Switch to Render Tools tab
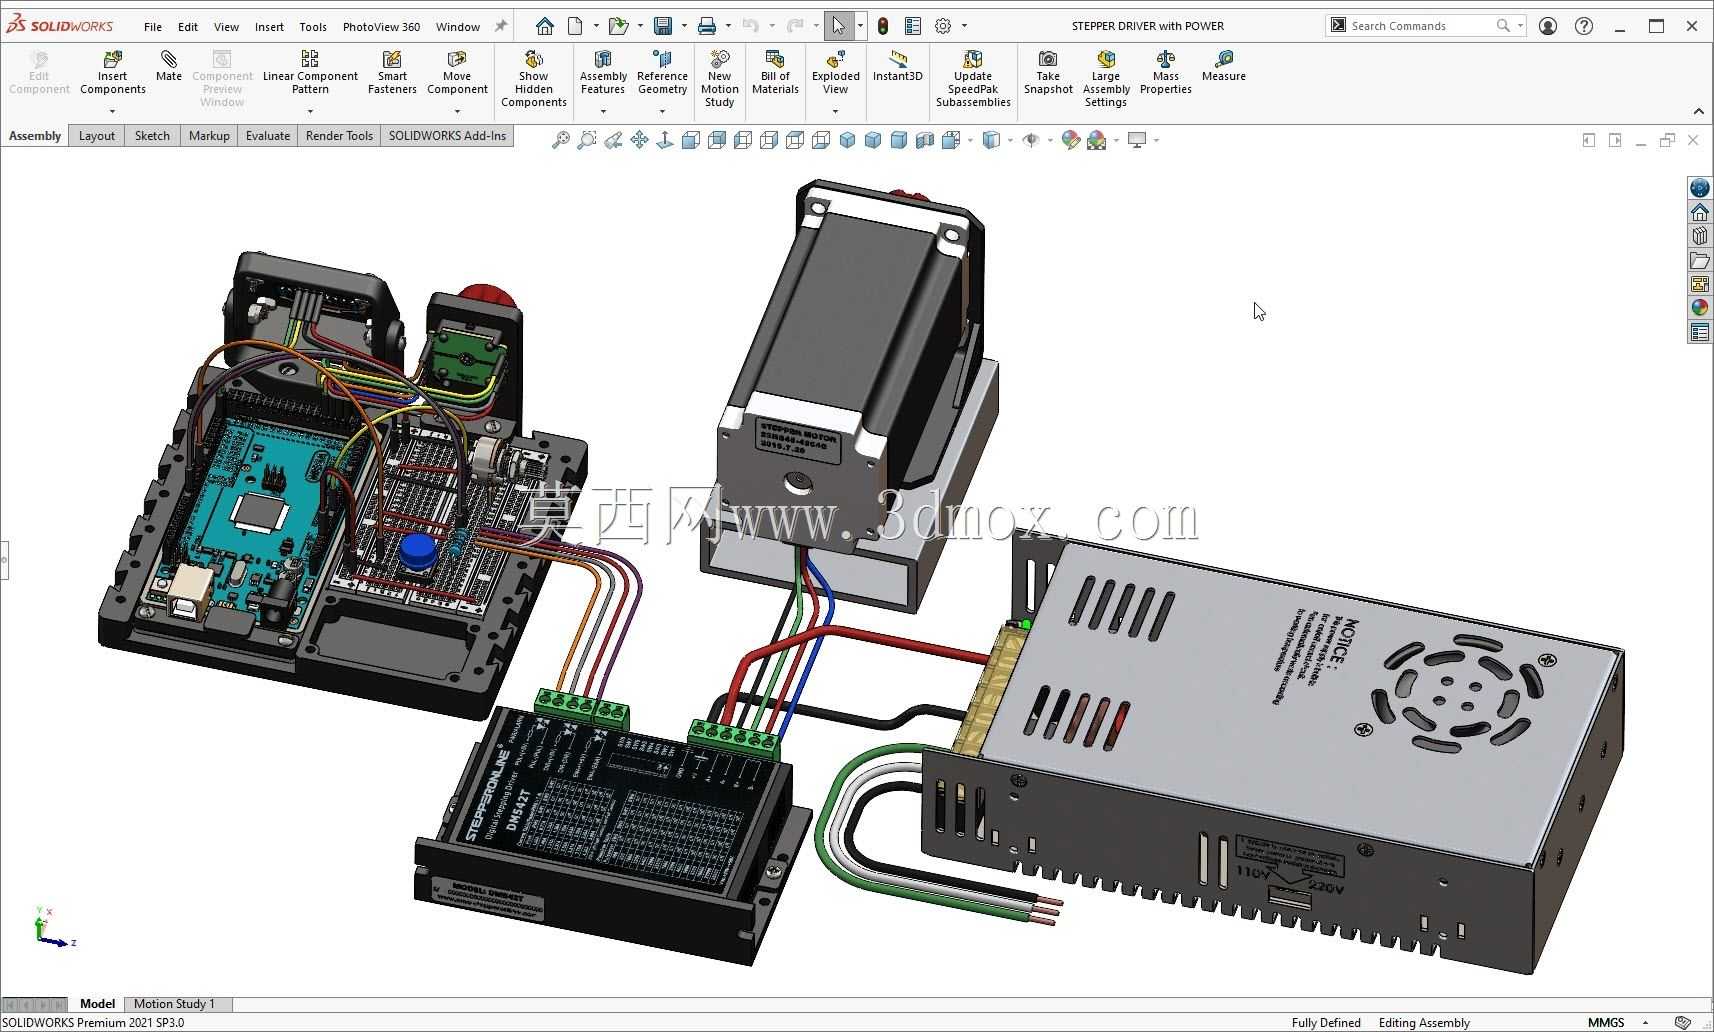This screenshot has height=1032, width=1714. pyautogui.click(x=339, y=136)
